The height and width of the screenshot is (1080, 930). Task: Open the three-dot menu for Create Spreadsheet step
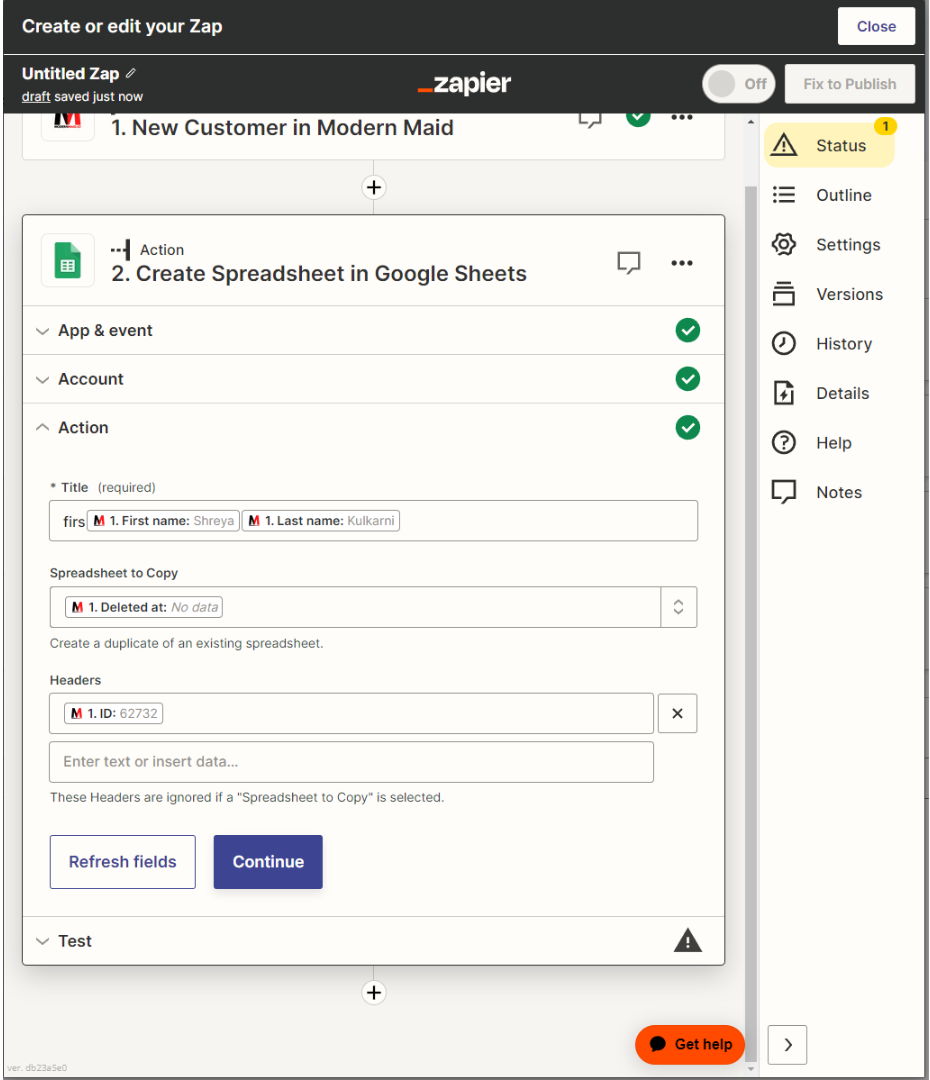click(x=682, y=262)
